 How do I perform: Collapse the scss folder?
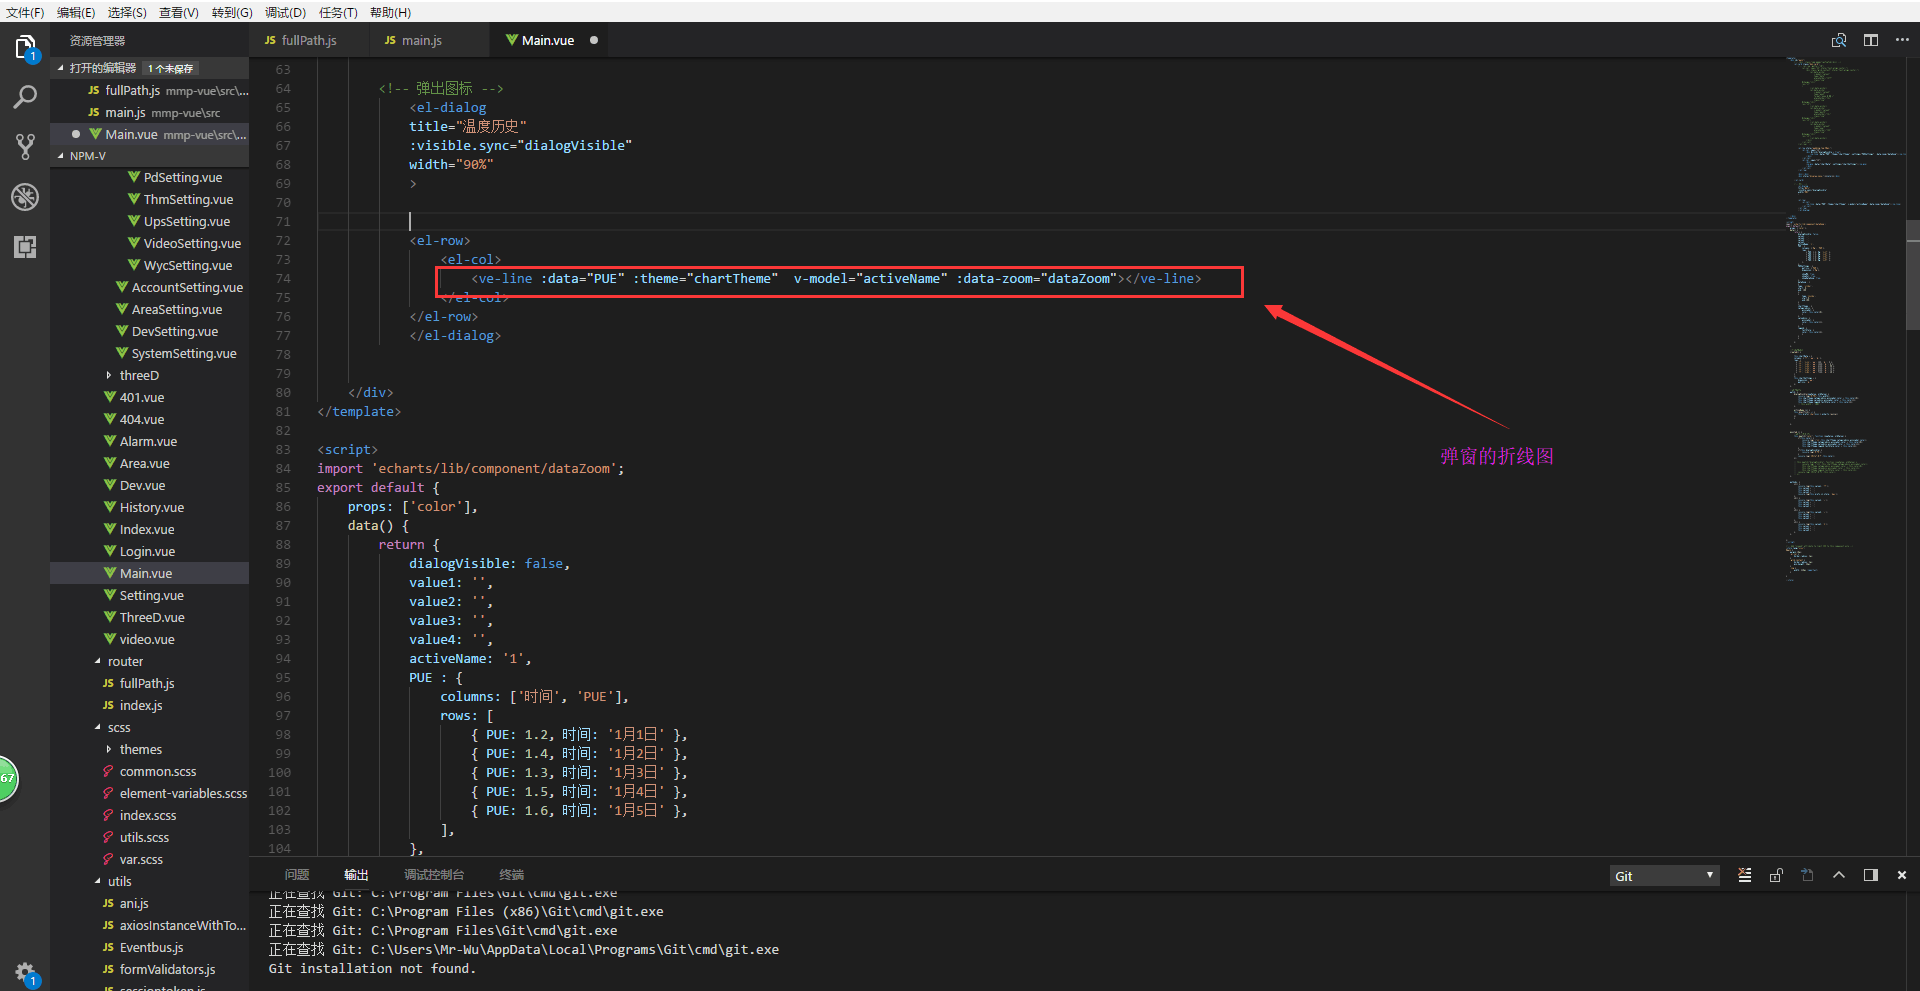(x=98, y=728)
